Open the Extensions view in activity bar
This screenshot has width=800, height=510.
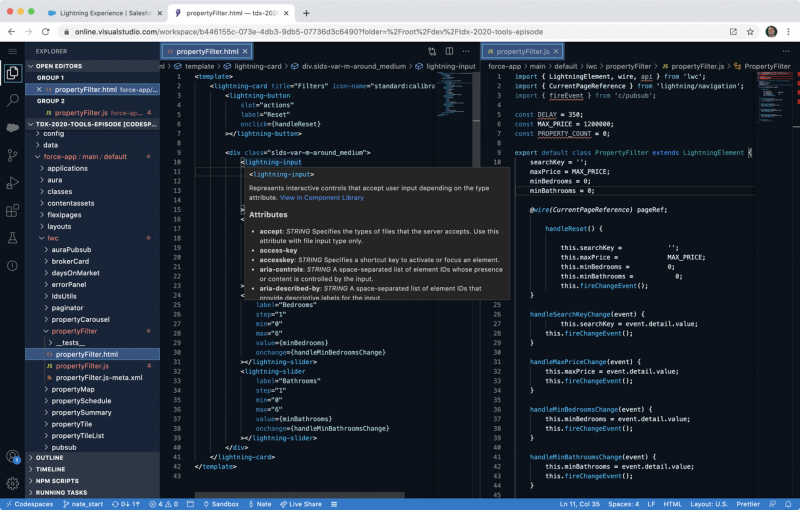coord(12,211)
